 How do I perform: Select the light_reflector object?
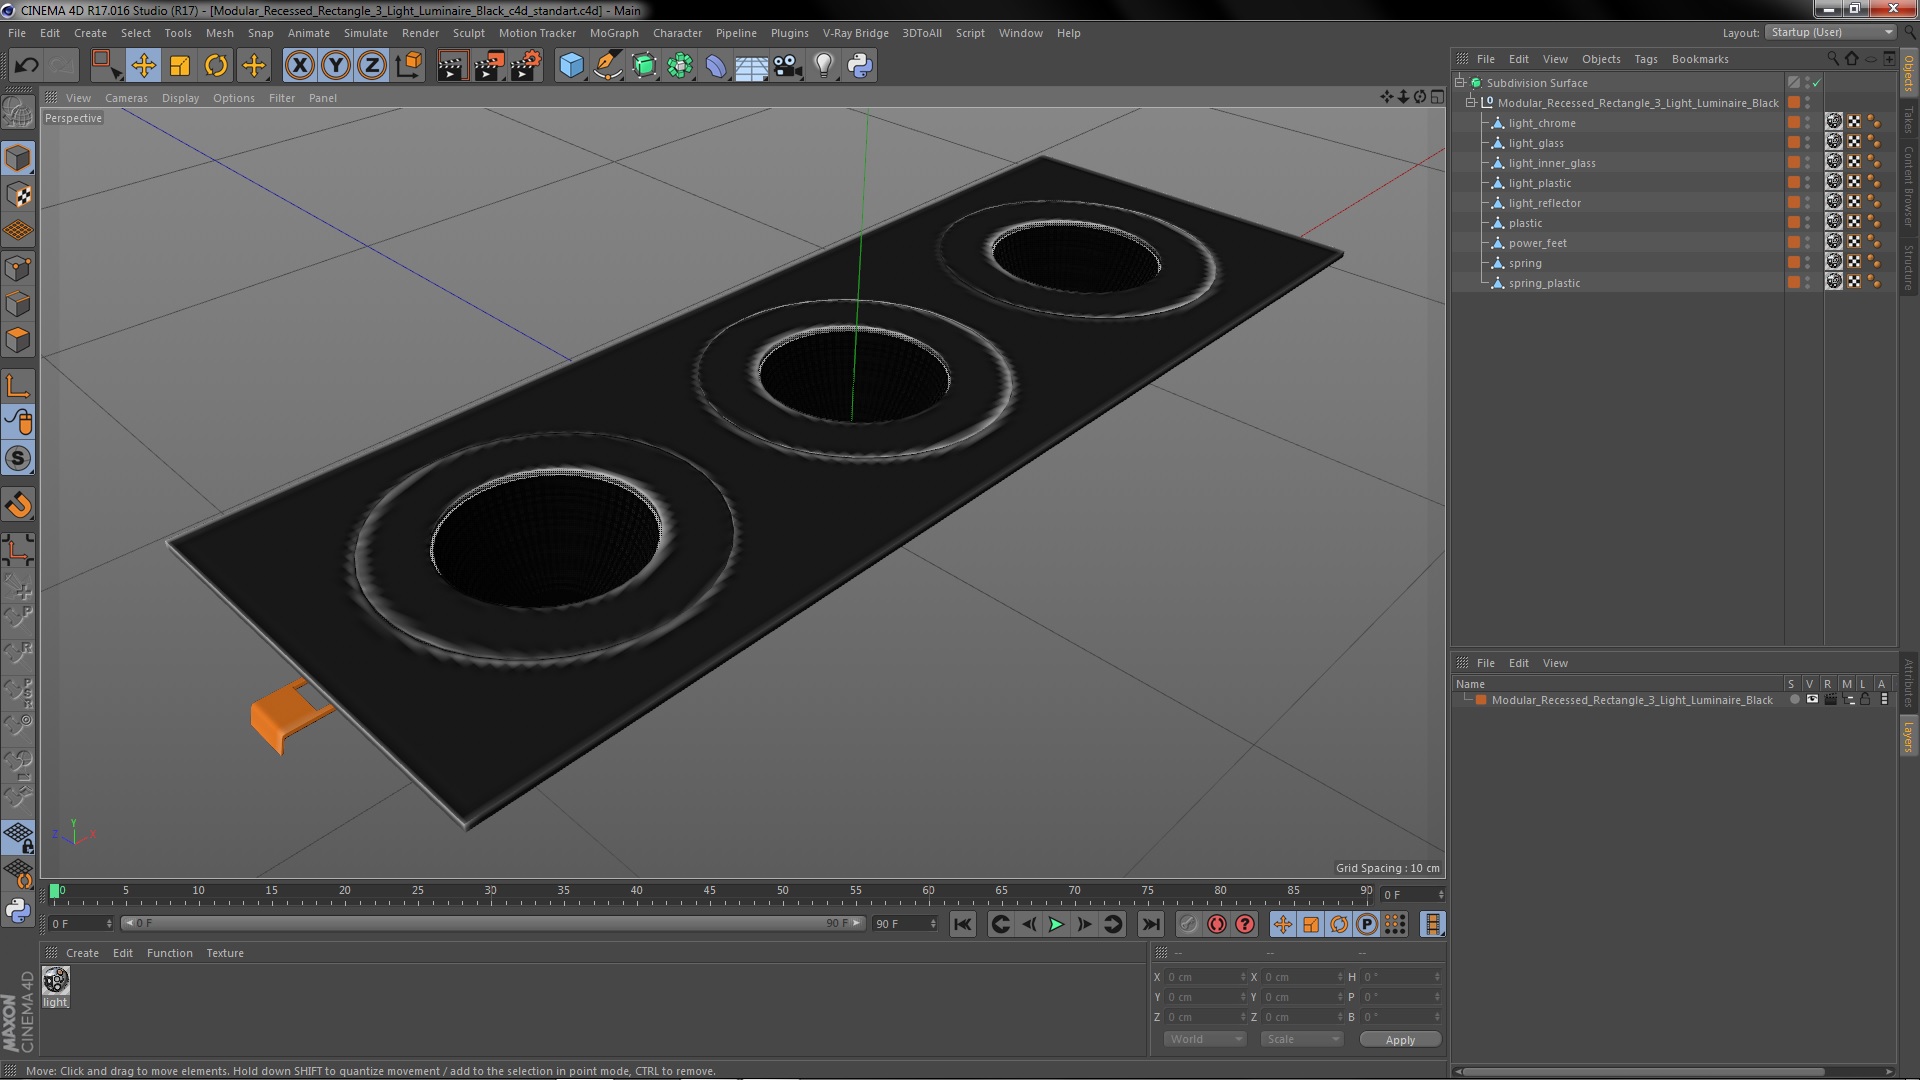pyautogui.click(x=1544, y=203)
